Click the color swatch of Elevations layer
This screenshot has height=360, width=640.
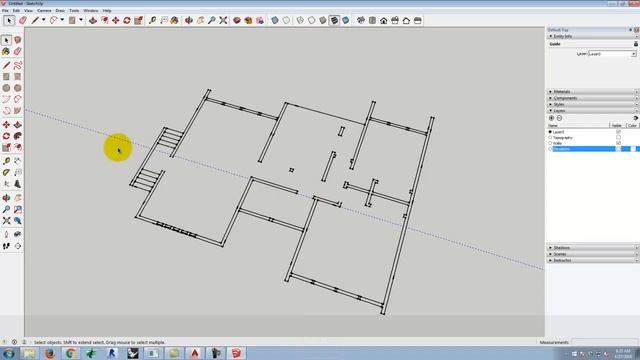point(633,149)
